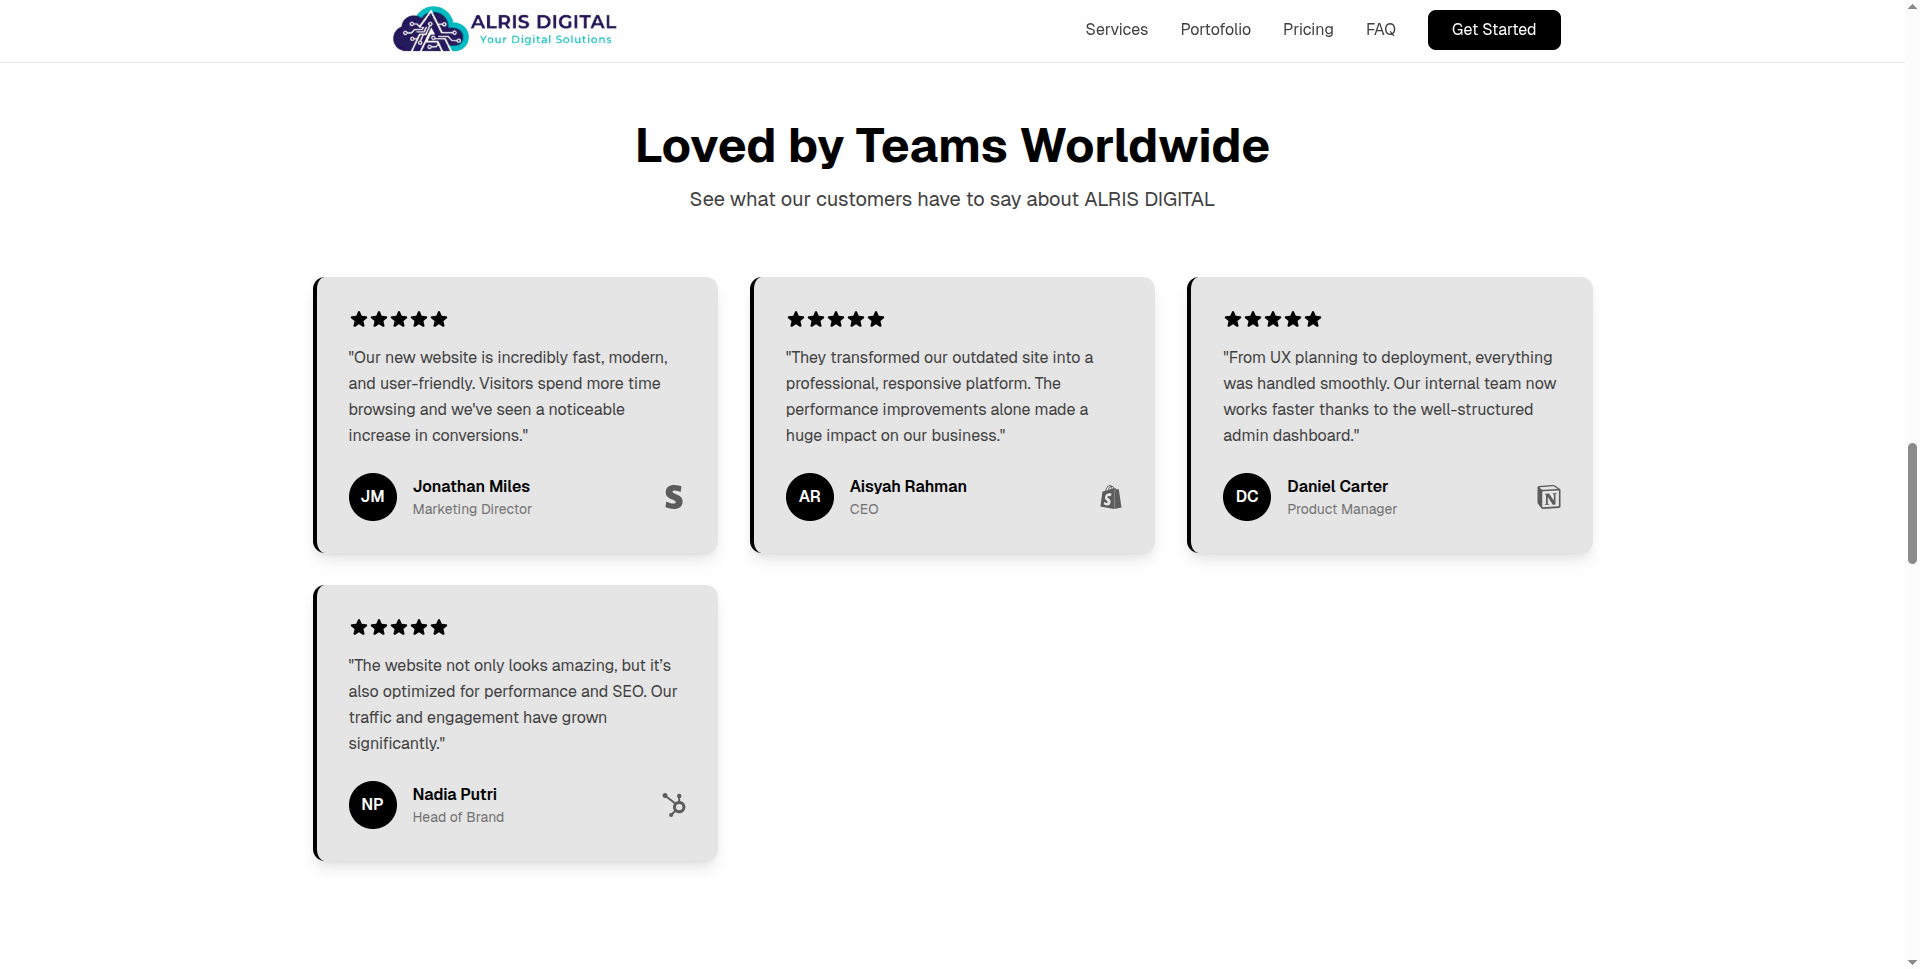The image size is (1920, 969).
Task: Click the HubSpot icon on Nadia's card
Action: 674,805
